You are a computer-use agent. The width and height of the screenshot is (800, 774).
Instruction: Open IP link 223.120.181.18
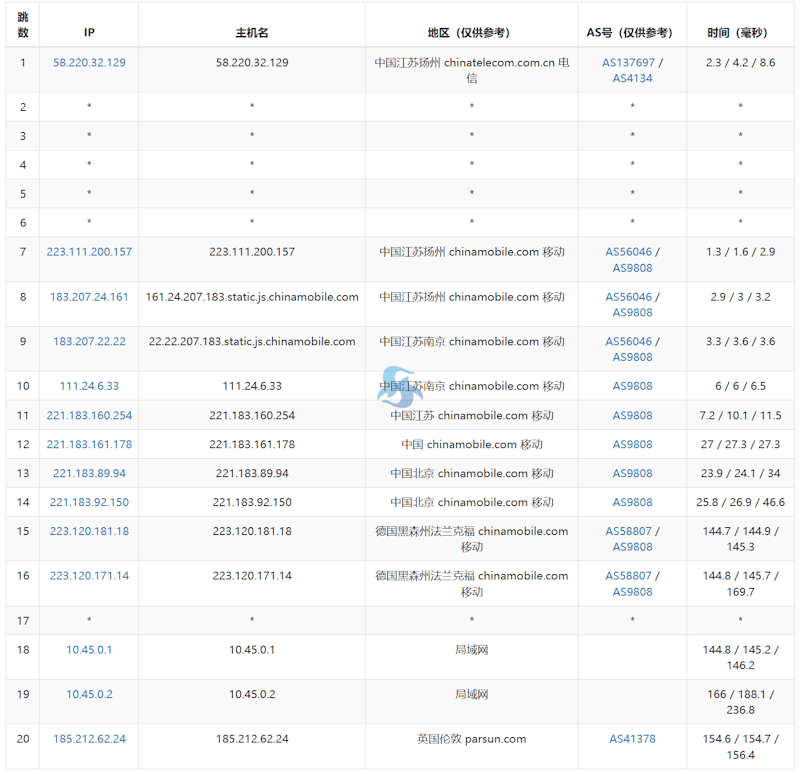(89, 531)
